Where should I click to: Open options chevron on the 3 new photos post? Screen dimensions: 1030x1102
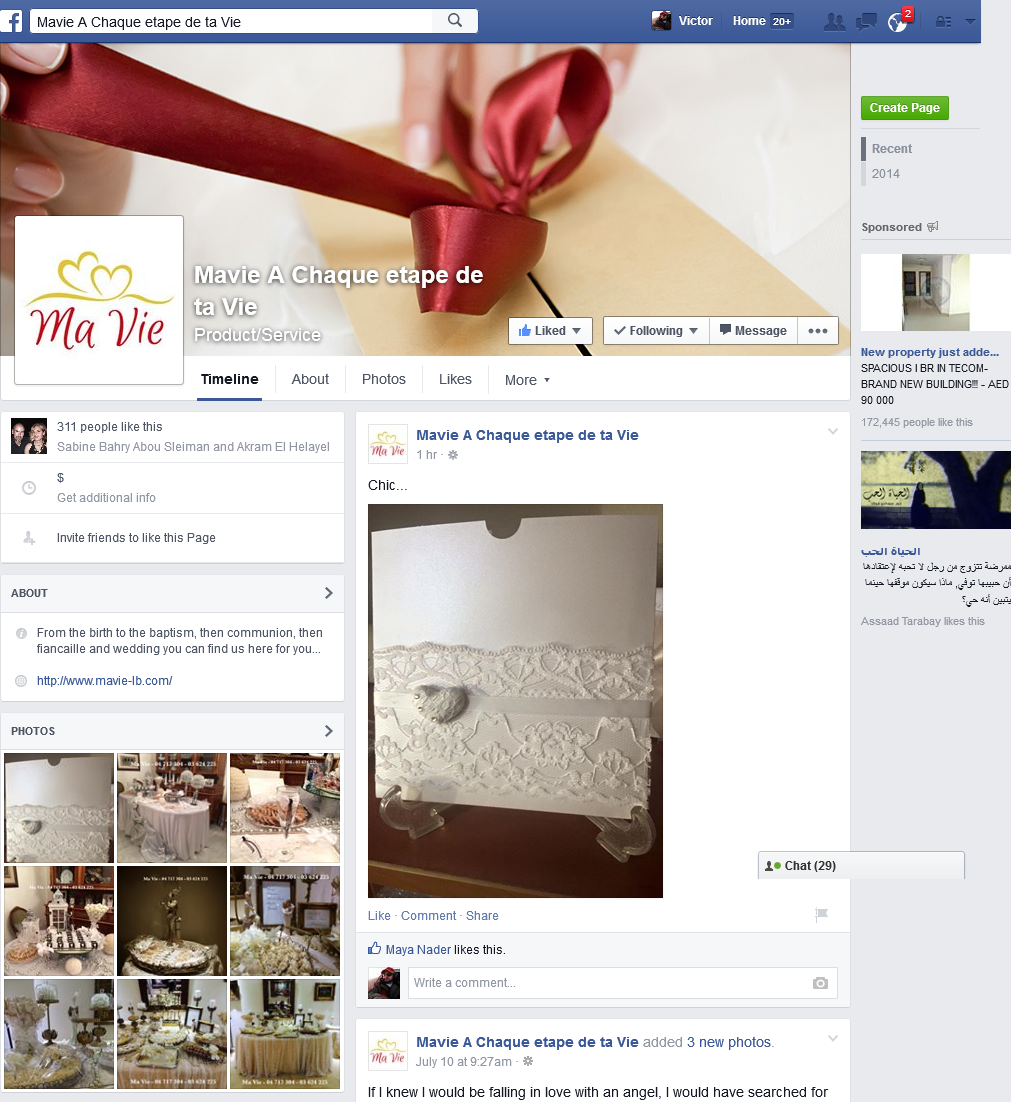[833, 1039]
